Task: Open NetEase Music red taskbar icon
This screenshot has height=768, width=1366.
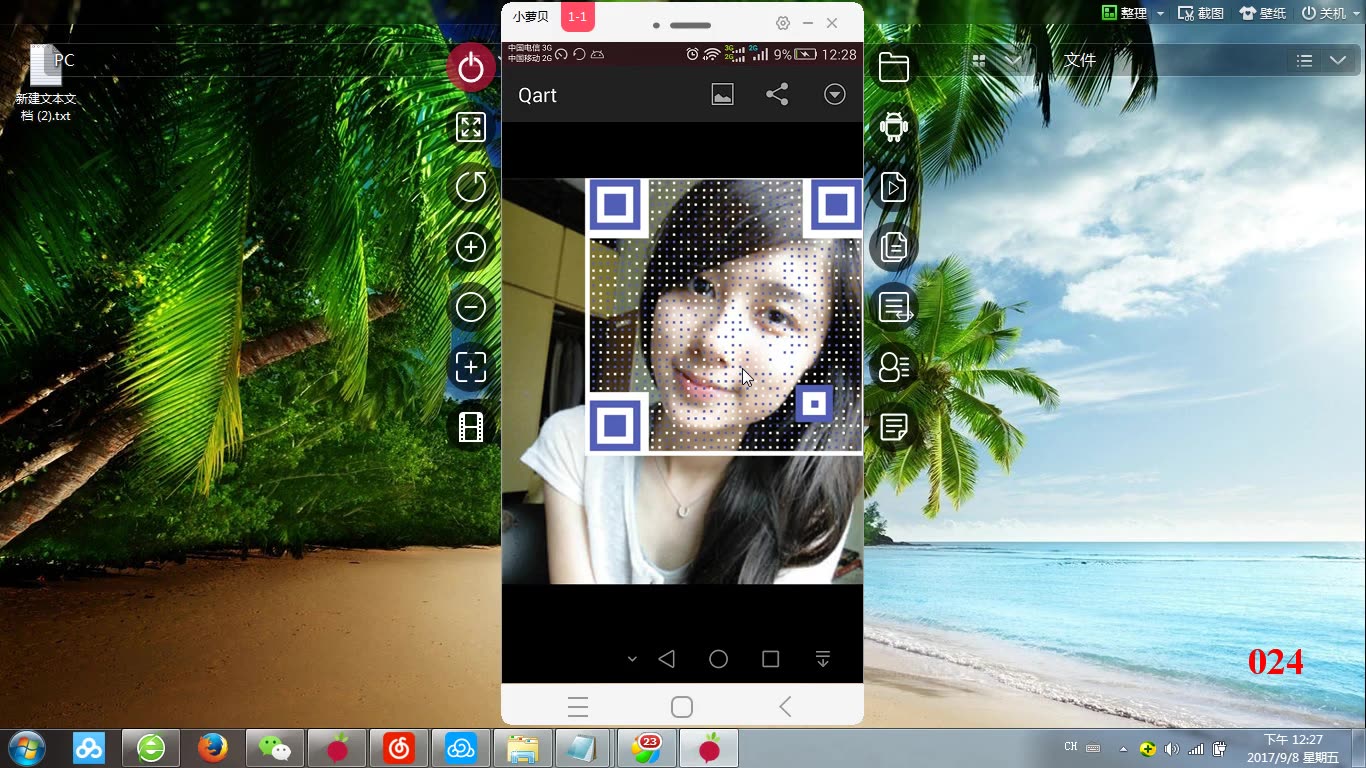Action: [x=399, y=748]
